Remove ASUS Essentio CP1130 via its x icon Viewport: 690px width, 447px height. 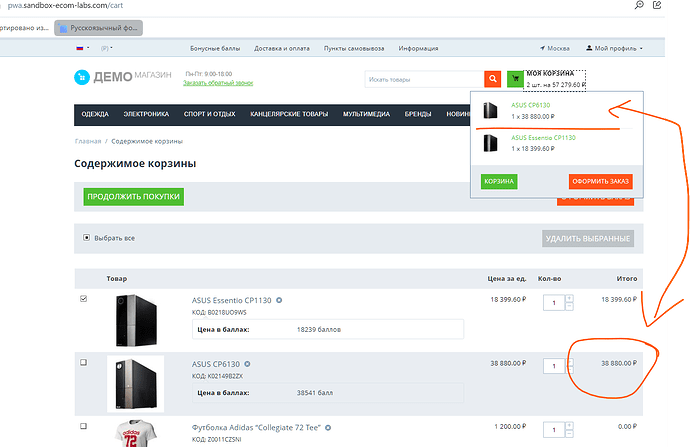tap(279, 299)
